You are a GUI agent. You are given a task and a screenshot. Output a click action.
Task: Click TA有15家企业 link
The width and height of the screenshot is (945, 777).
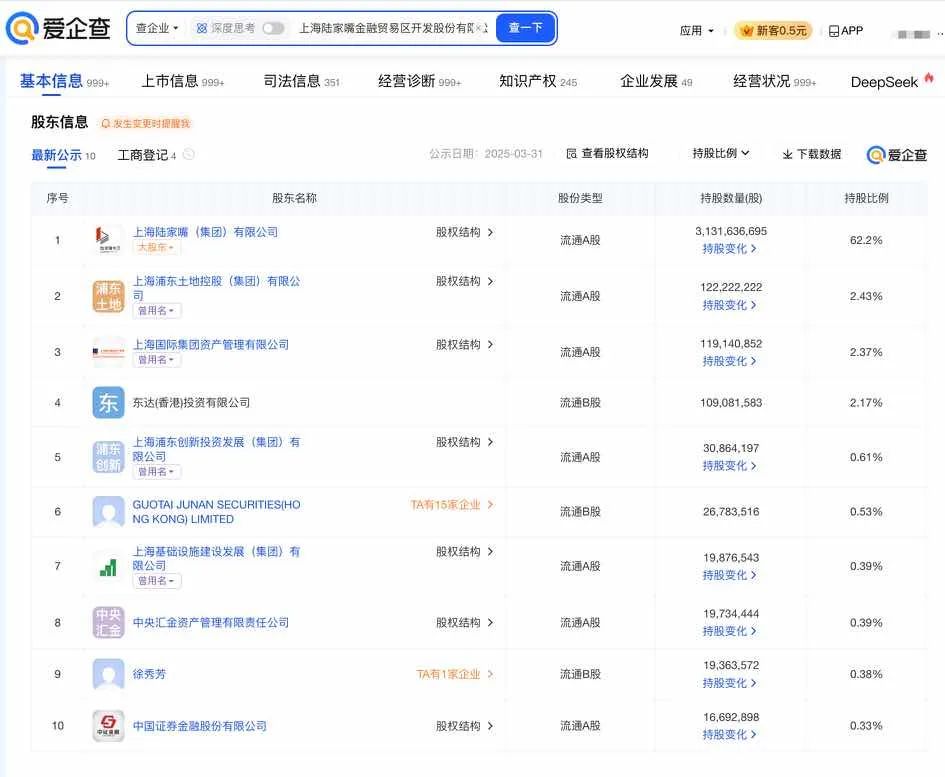(452, 505)
